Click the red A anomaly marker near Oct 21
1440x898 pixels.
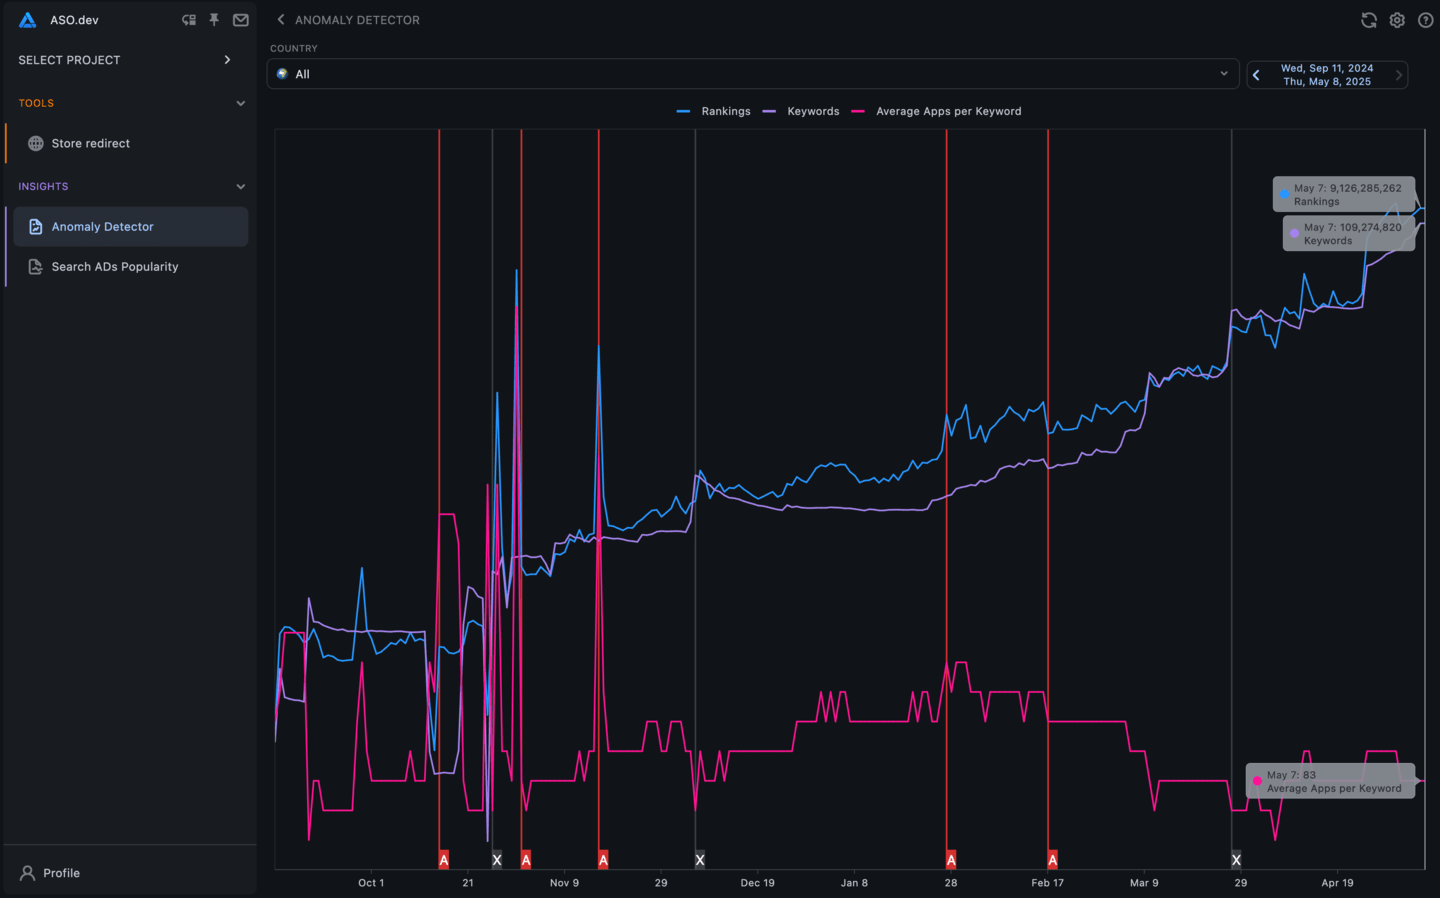pos(443,858)
